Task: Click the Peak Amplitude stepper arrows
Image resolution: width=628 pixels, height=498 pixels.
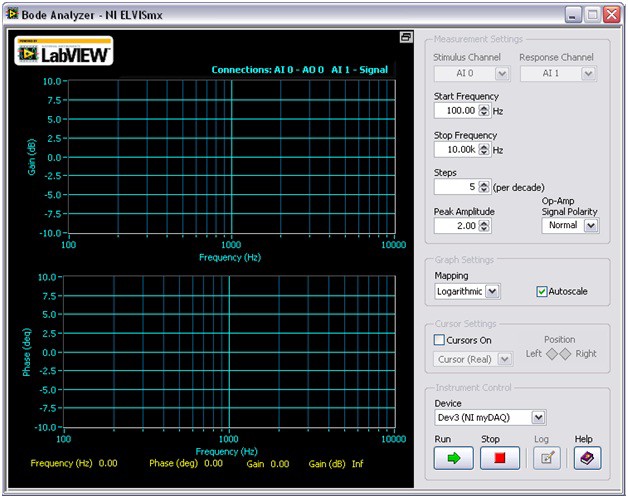Action: (x=485, y=226)
